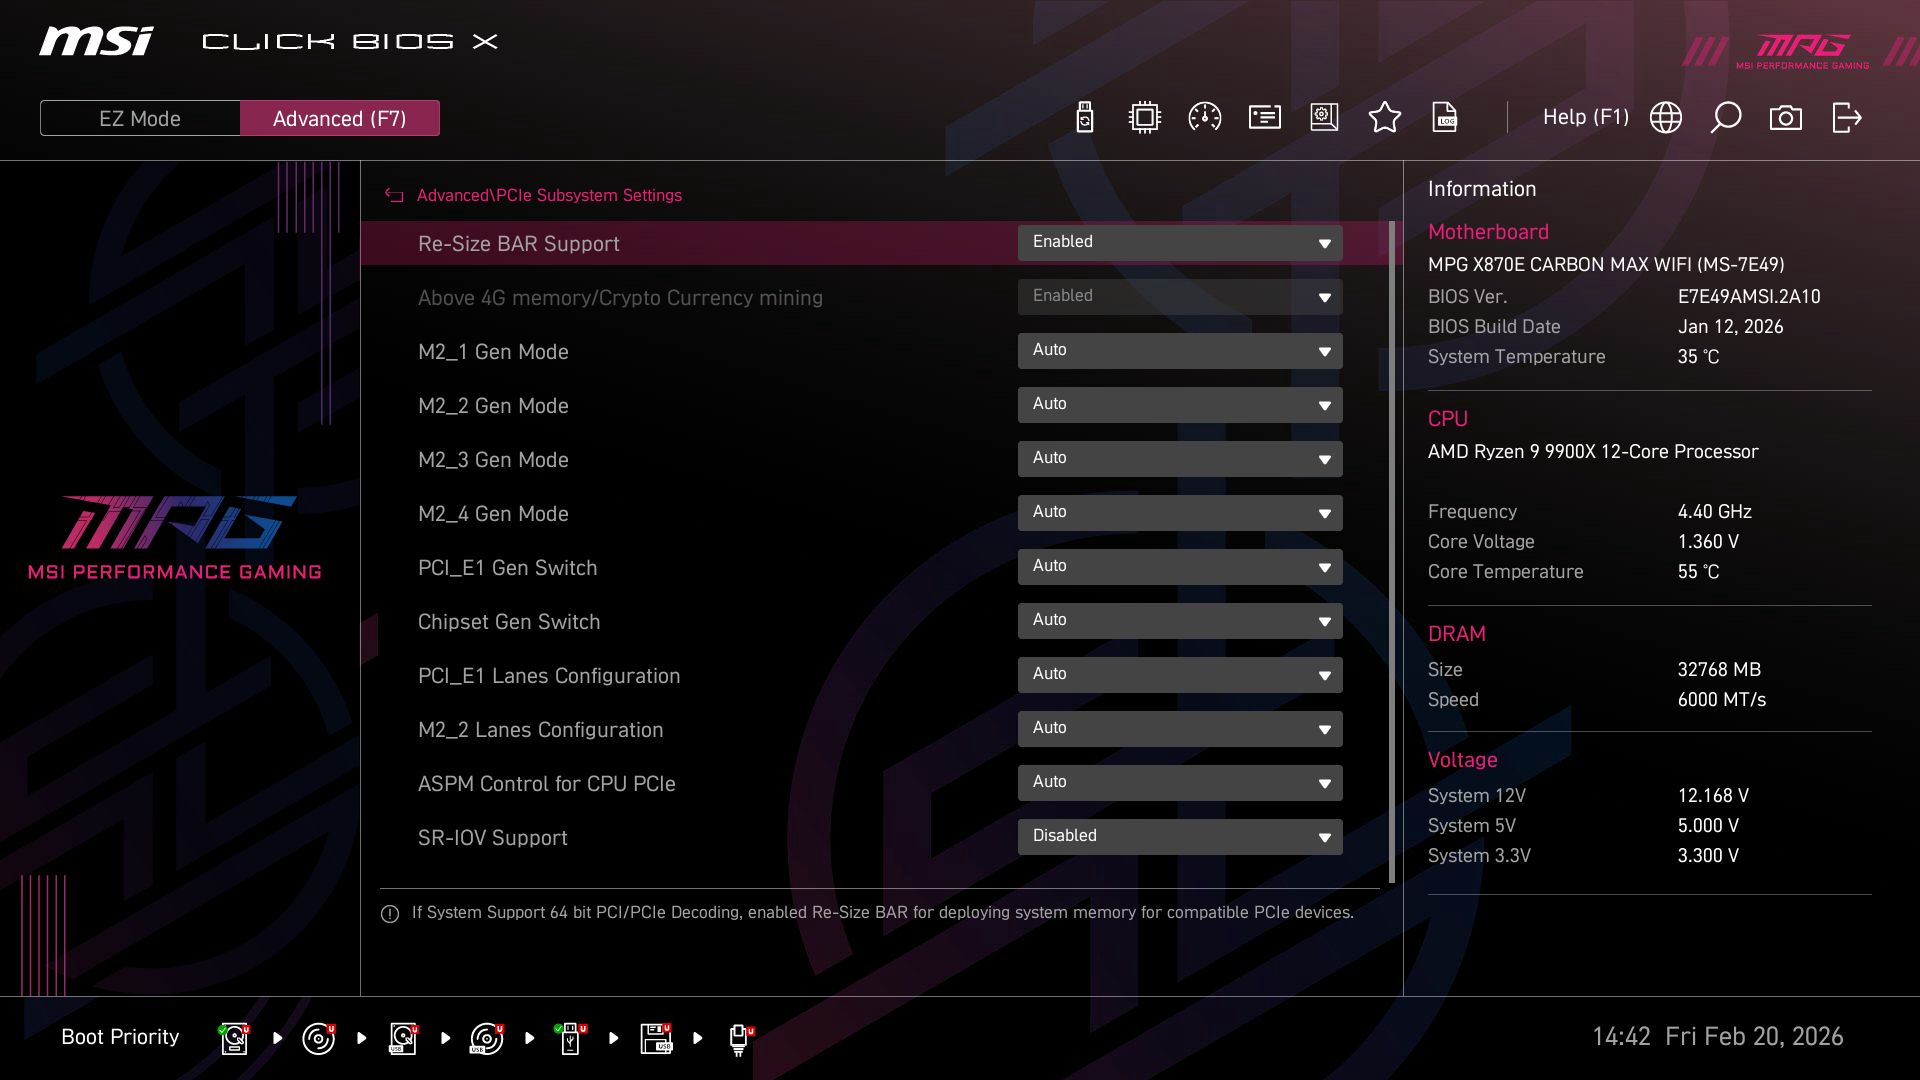Select the first hard drive in Boot Priority

tap(233, 1037)
